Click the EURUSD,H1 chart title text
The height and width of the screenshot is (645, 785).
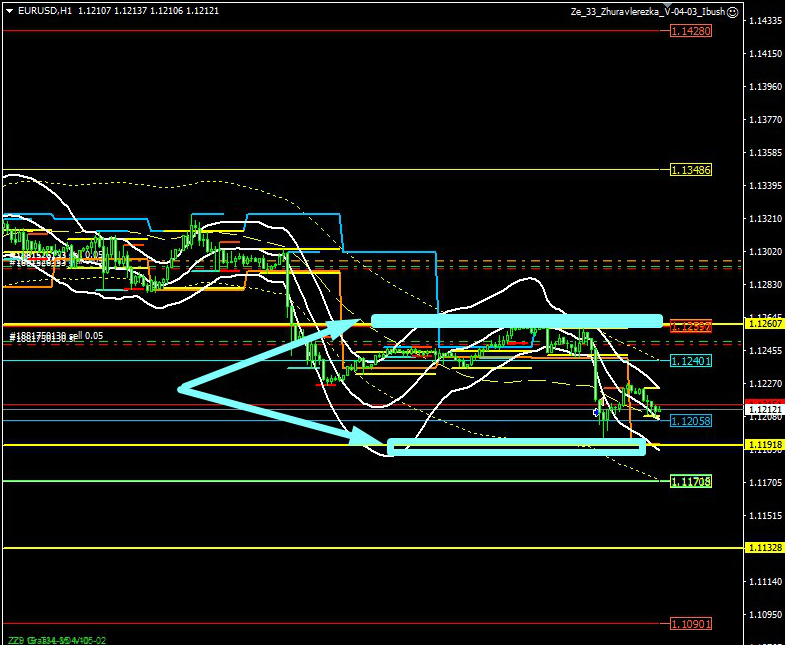coord(42,10)
